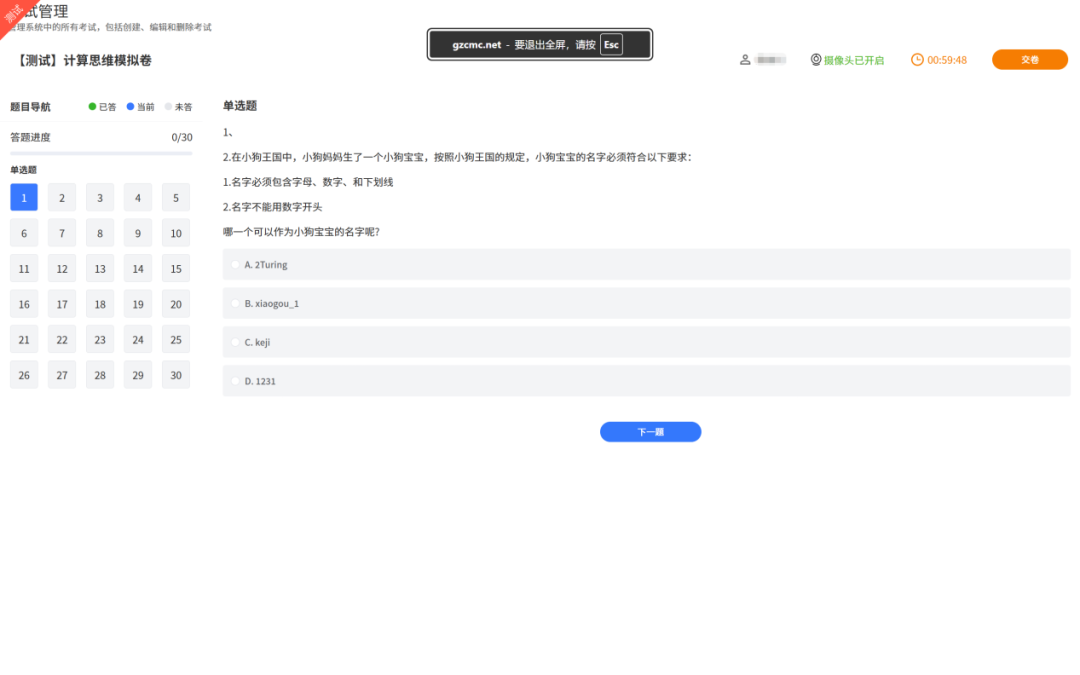
Task: Open question 26 from the navigator
Action: coord(24,375)
